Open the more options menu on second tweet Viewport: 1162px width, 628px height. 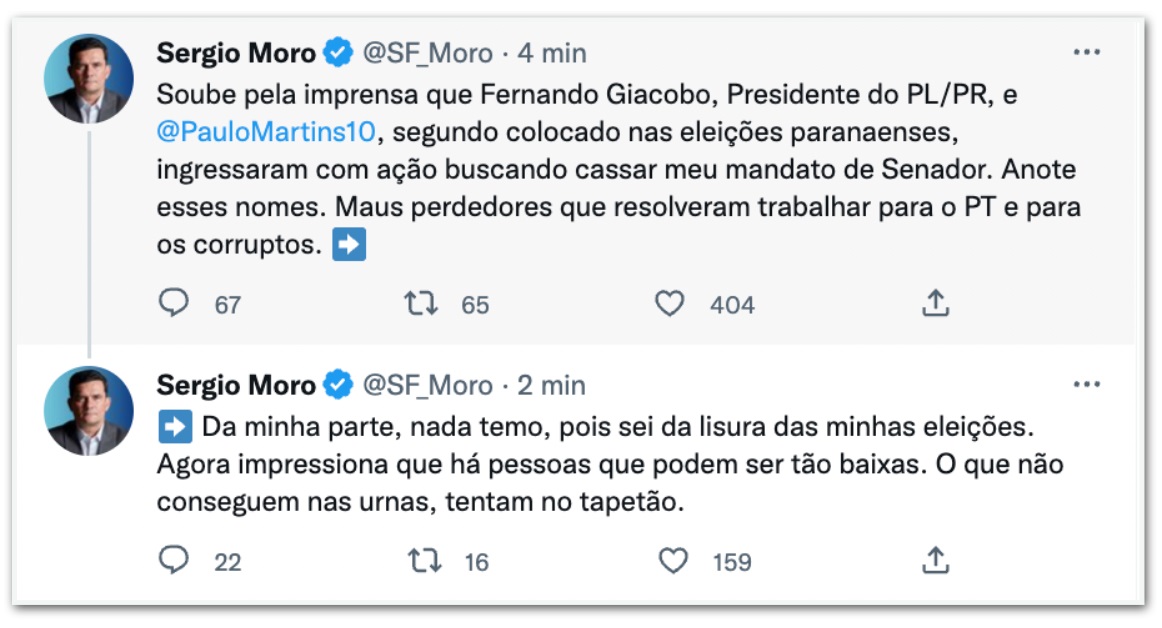tap(1086, 384)
